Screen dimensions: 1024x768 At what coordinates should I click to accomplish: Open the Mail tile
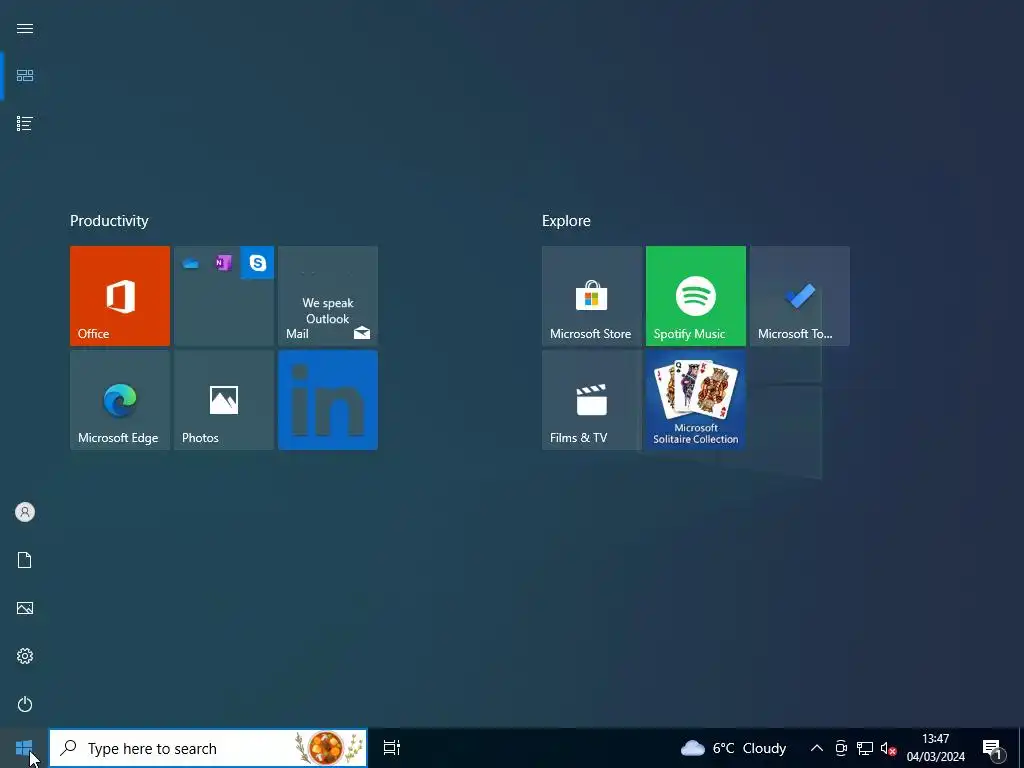[x=328, y=296]
